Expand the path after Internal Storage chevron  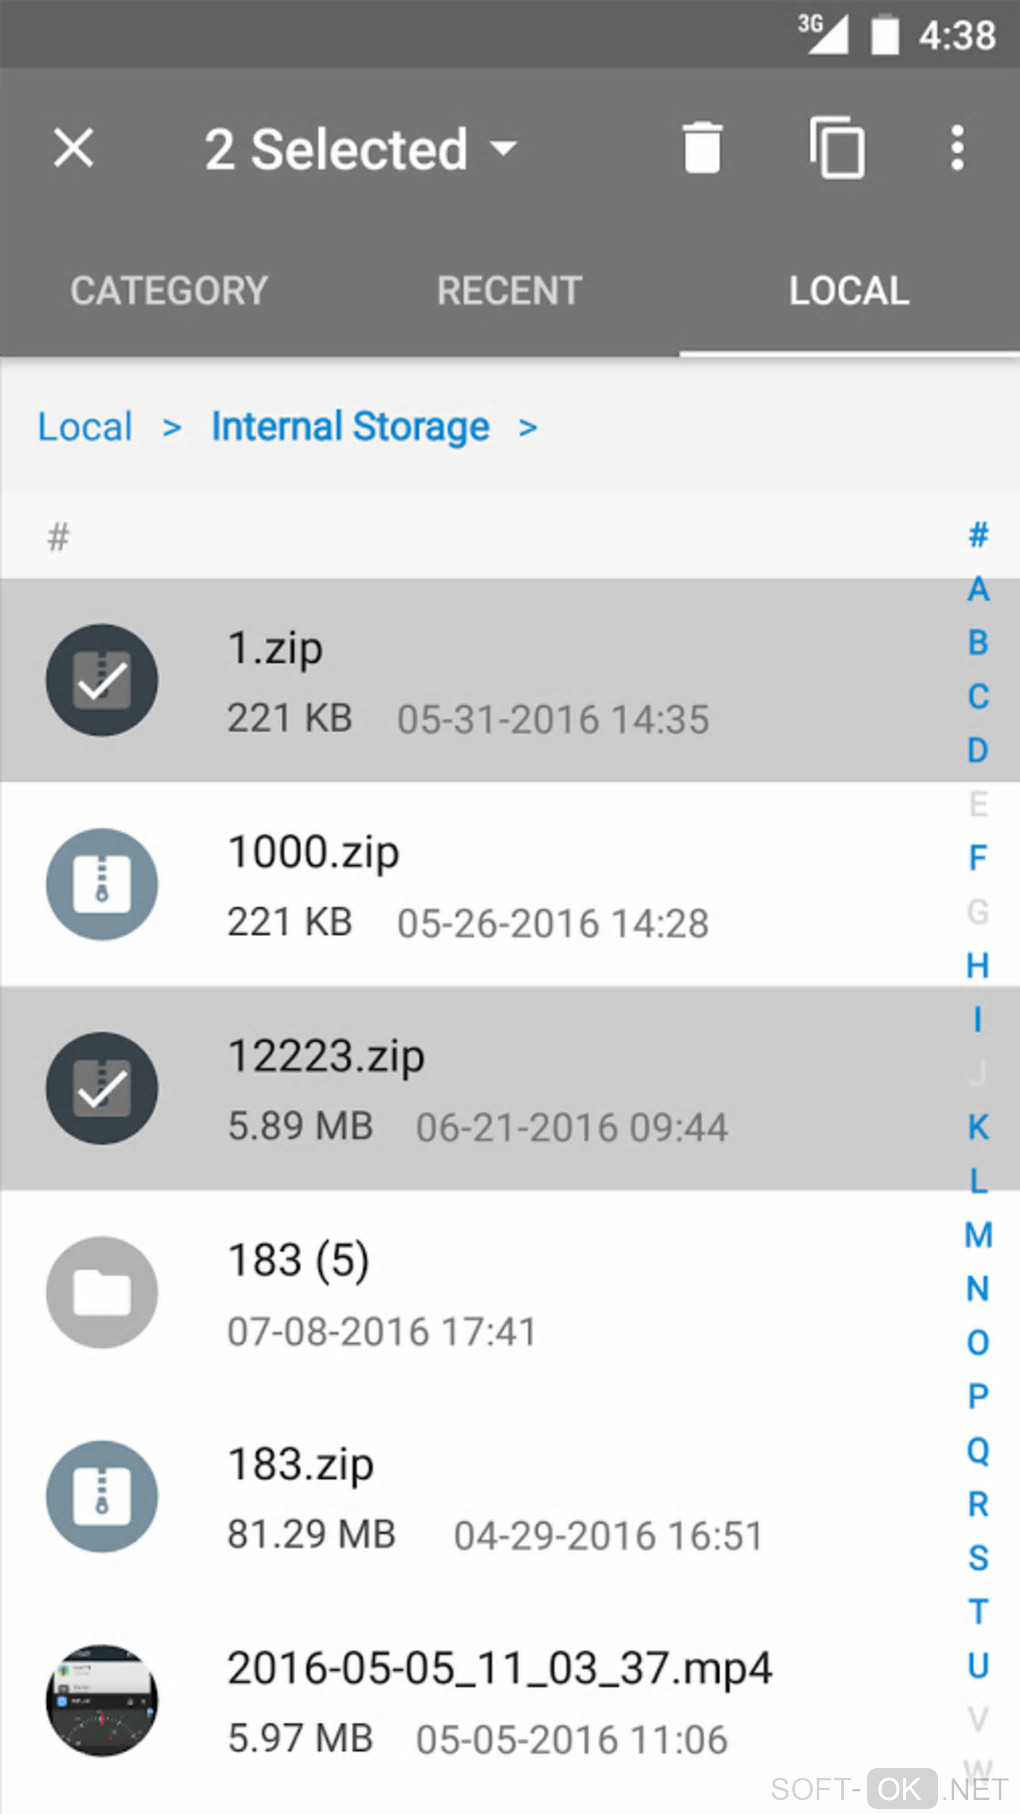[x=528, y=428]
